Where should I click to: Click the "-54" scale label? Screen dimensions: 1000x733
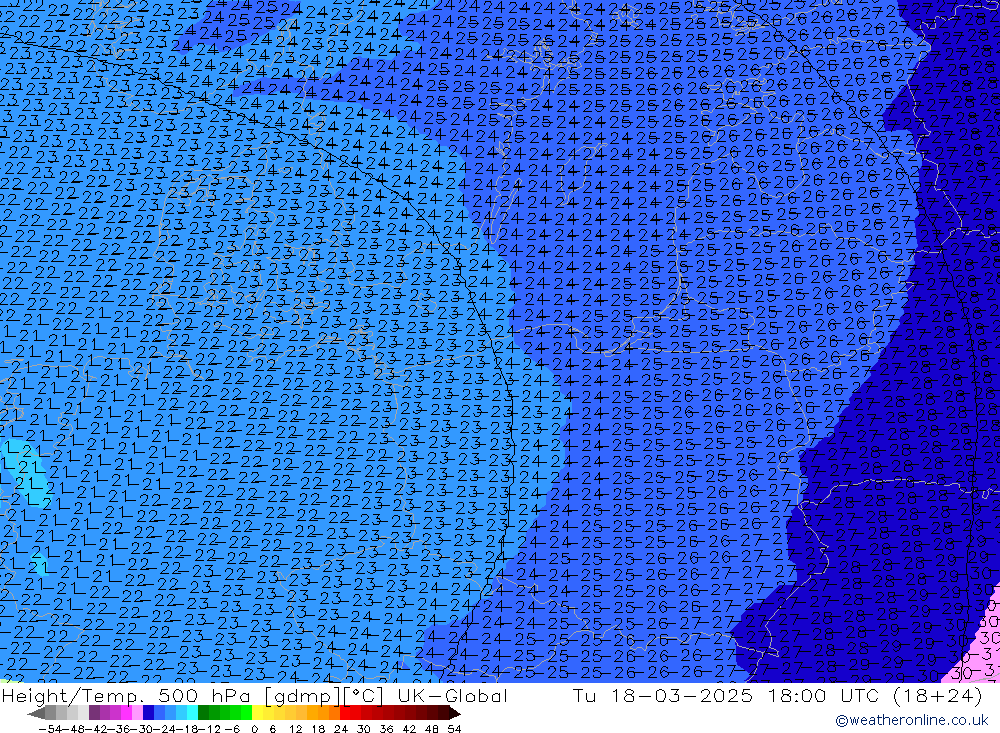[50, 729]
